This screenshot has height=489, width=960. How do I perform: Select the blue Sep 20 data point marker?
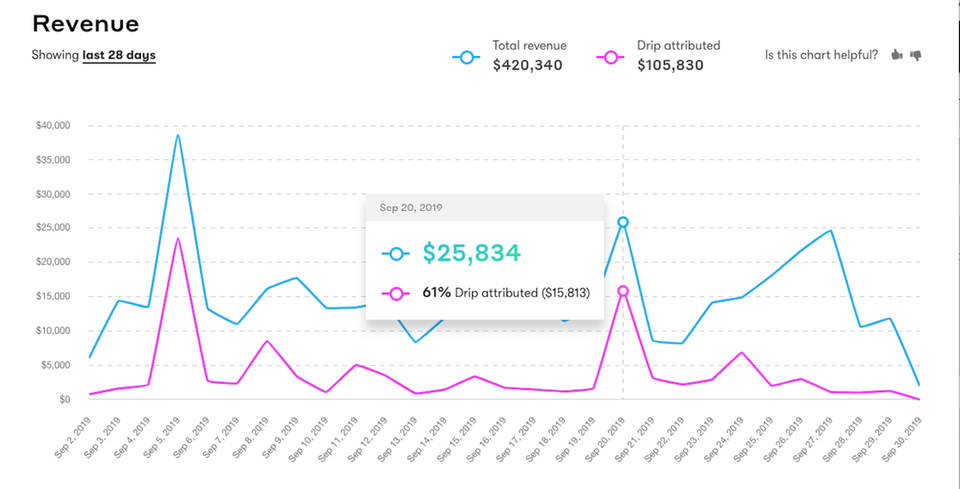(x=623, y=222)
